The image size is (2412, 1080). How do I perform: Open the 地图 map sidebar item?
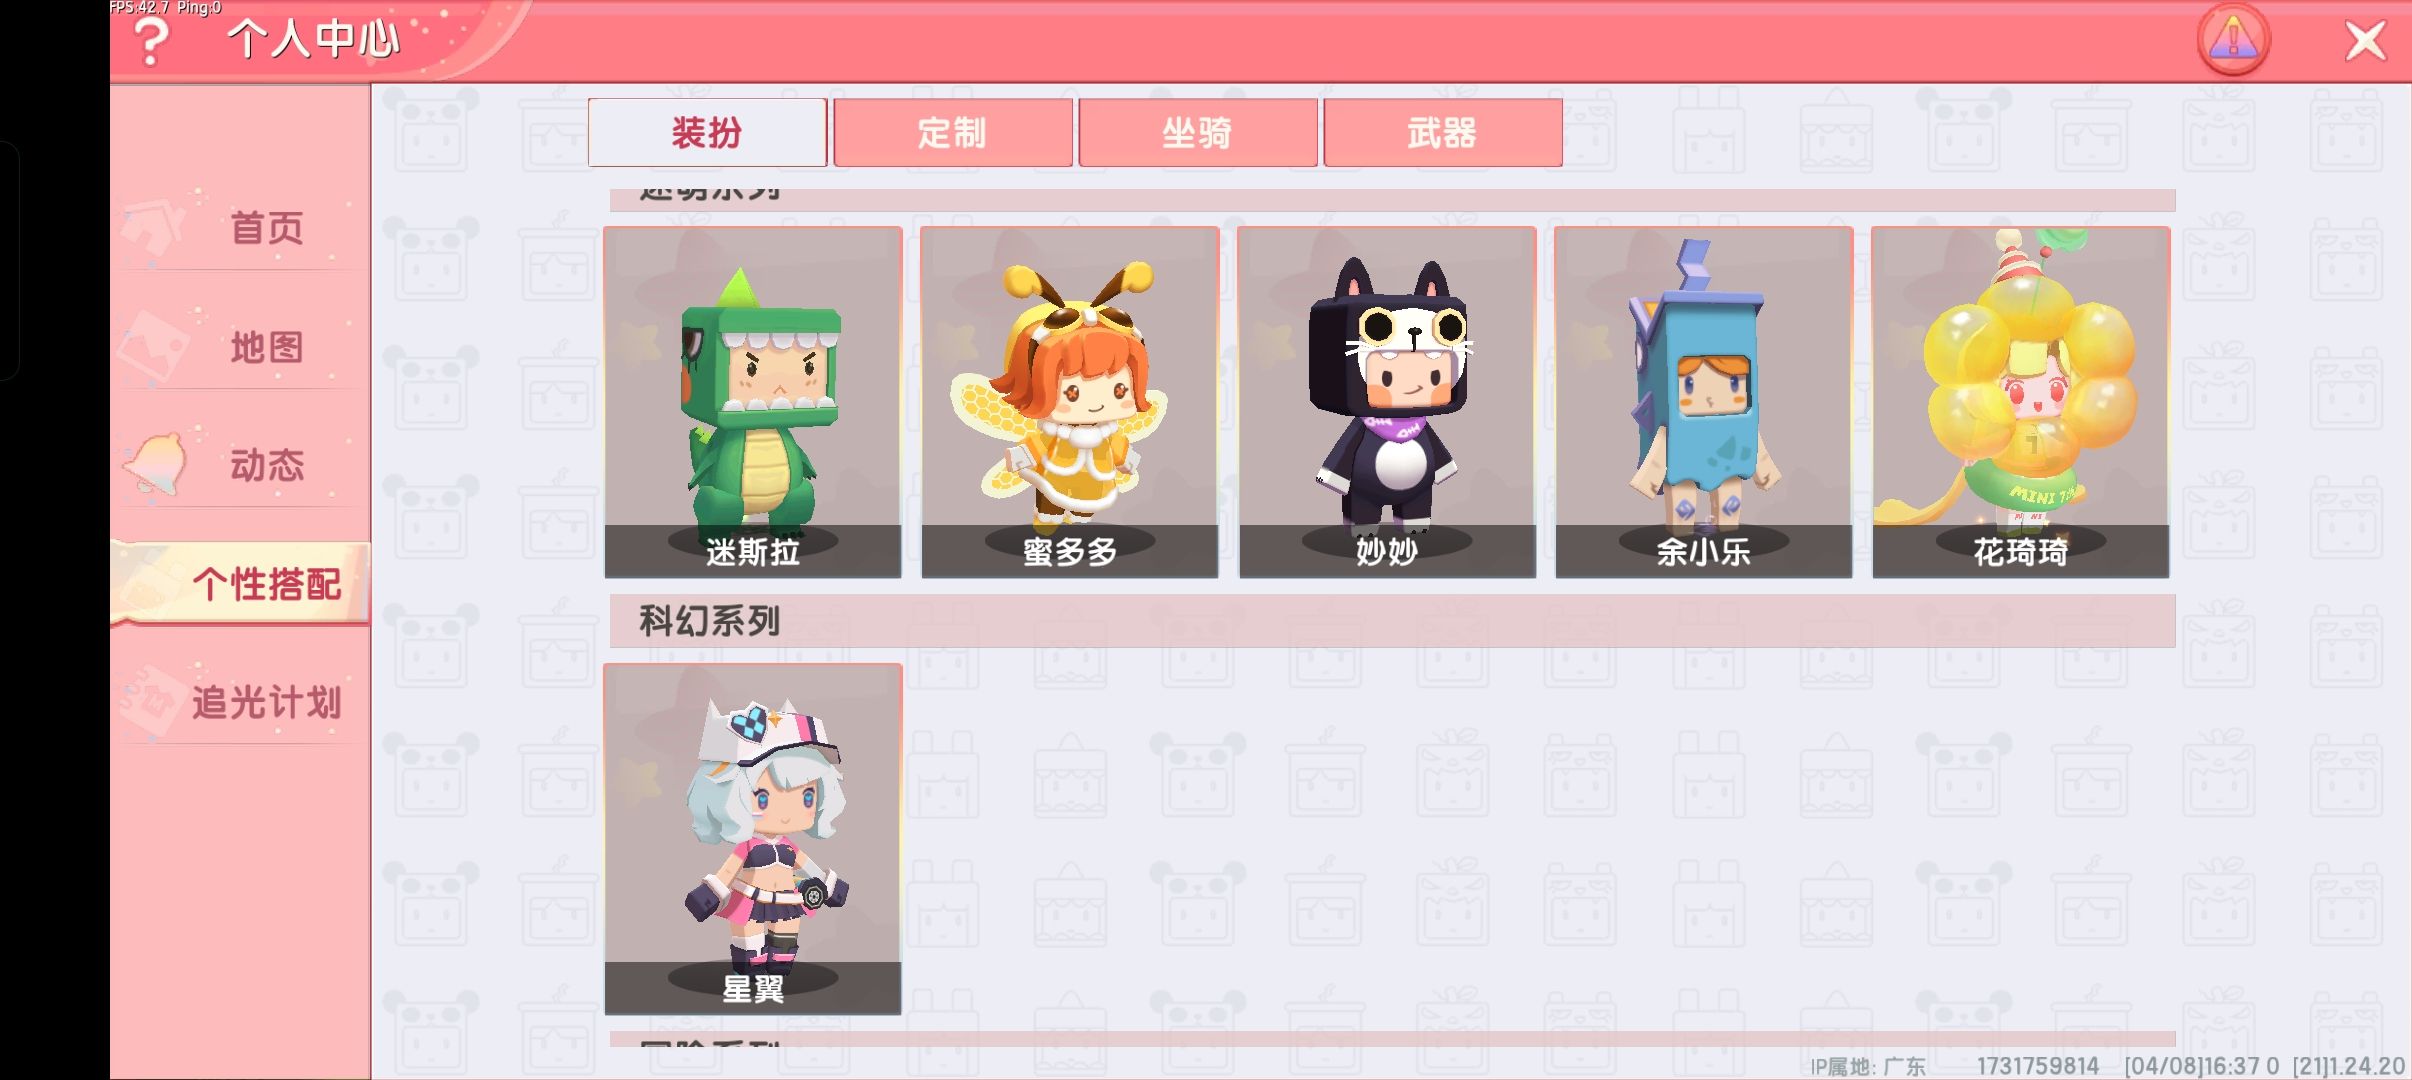[x=240, y=347]
